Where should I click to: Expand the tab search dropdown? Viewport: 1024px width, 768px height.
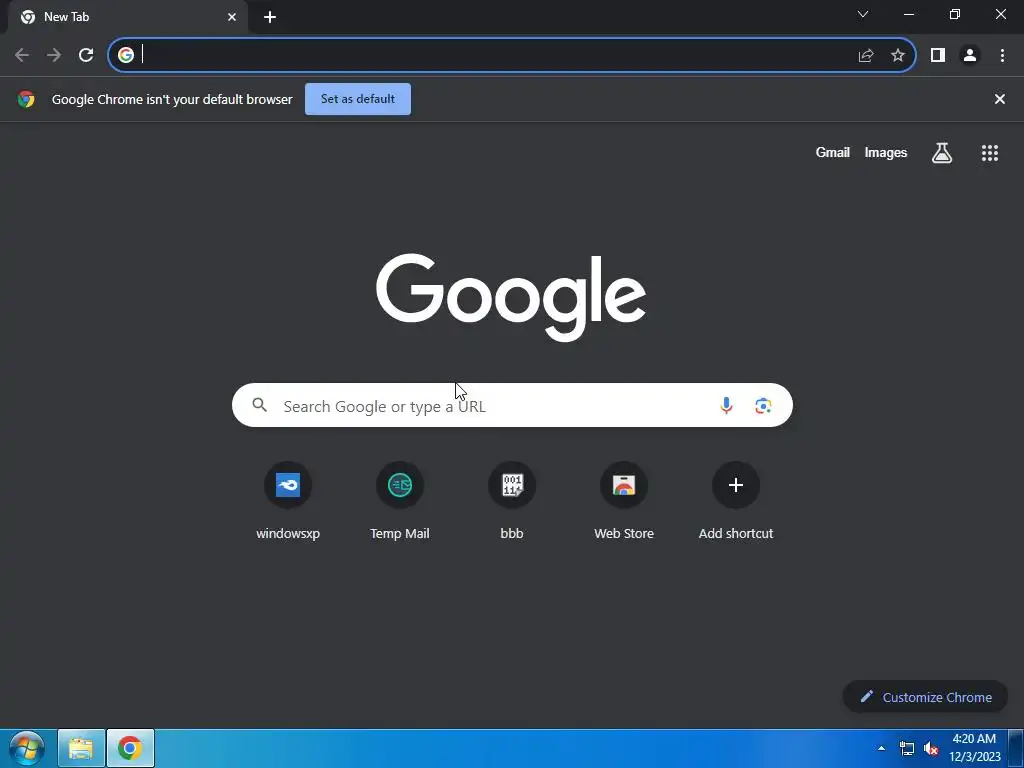pyautogui.click(x=863, y=14)
